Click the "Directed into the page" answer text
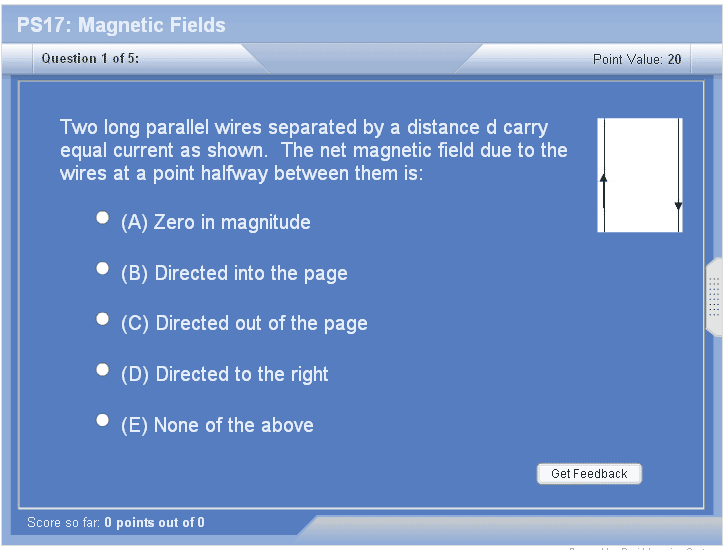This screenshot has width=724, height=550. tap(250, 273)
